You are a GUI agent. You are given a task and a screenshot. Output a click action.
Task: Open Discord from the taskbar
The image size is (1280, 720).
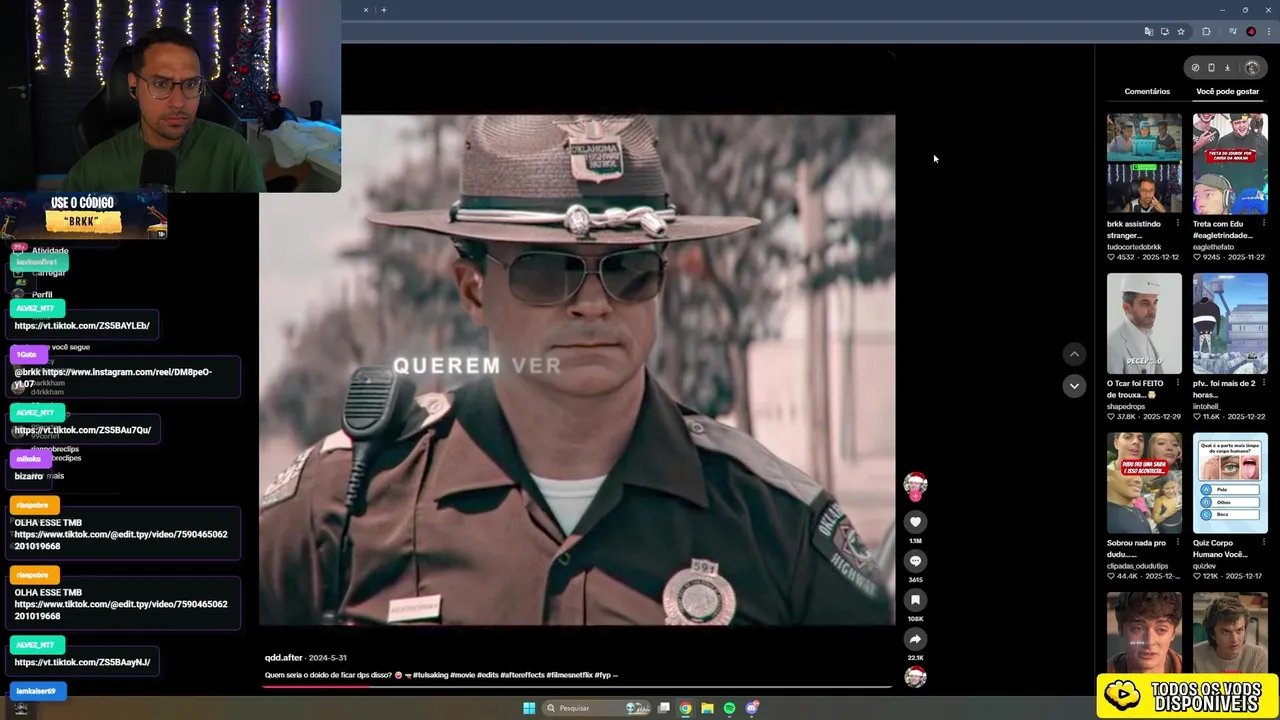click(752, 708)
